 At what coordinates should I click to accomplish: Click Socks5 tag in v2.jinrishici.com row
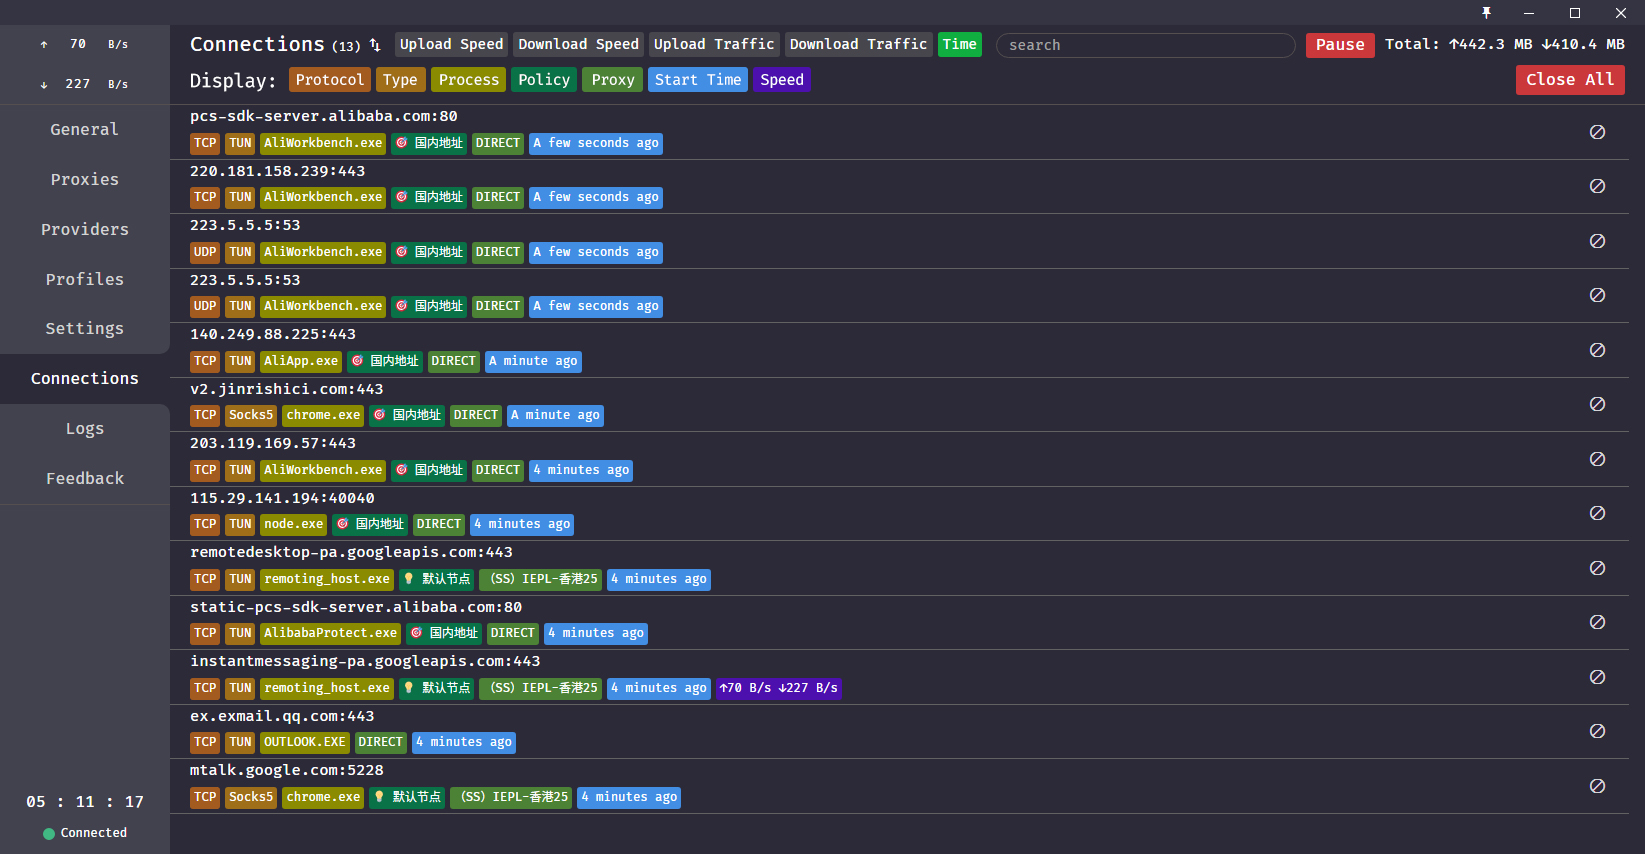[251, 415]
